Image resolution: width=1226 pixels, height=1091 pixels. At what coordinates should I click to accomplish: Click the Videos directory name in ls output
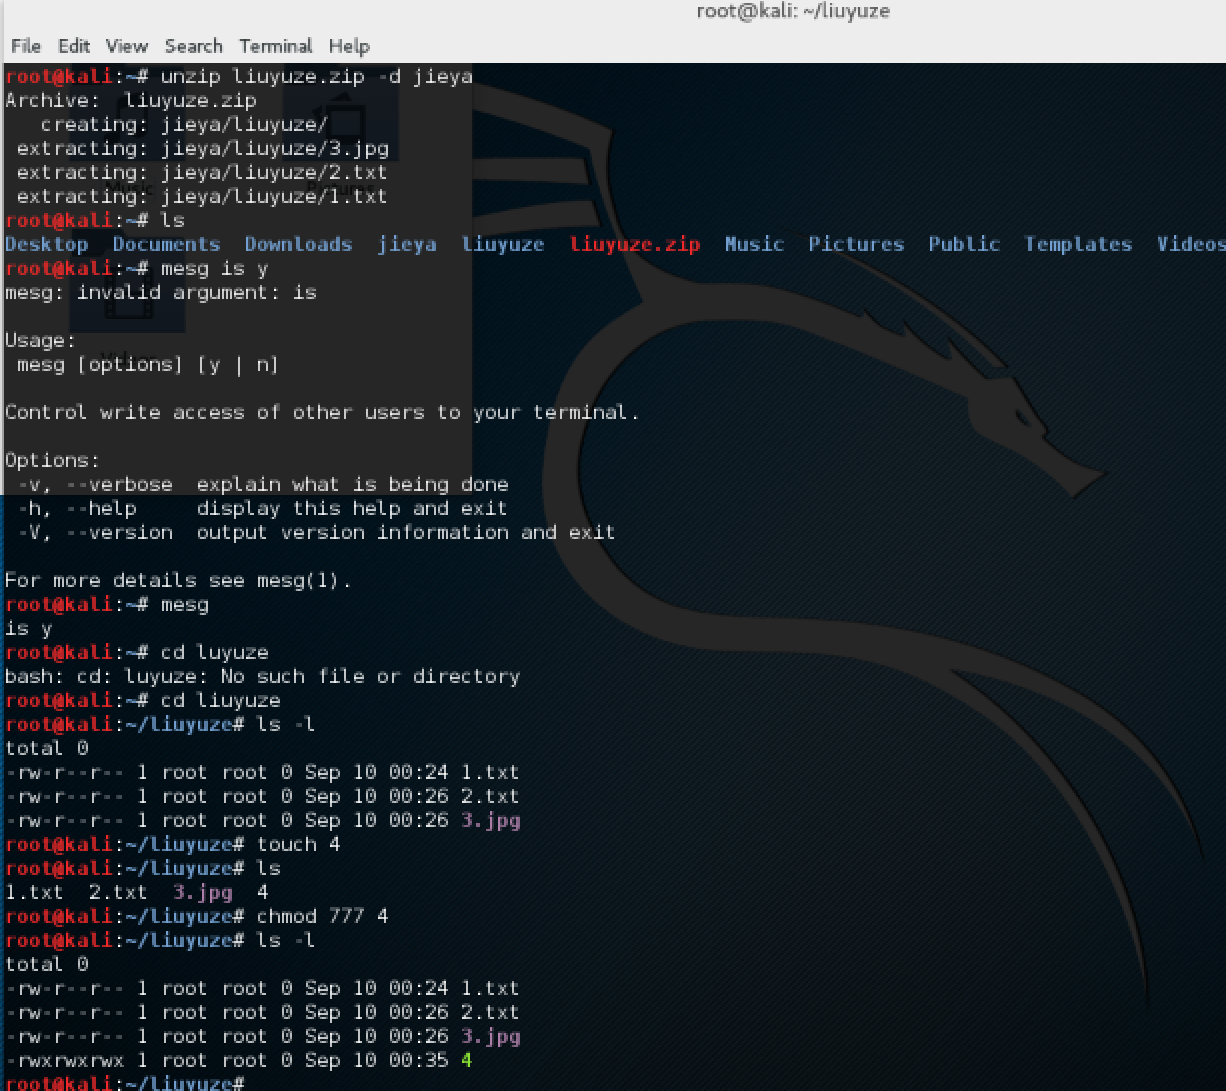1190,245
